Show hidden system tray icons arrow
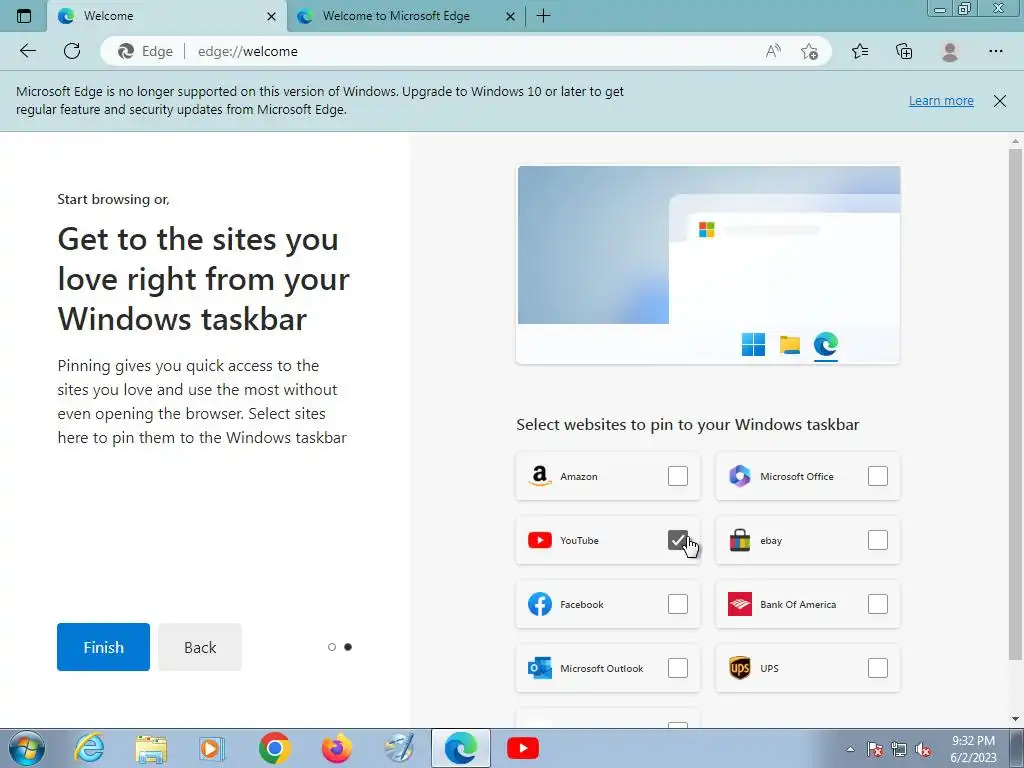The height and width of the screenshot is (768, 1024). pyautogui.click(x=850, y=749)
